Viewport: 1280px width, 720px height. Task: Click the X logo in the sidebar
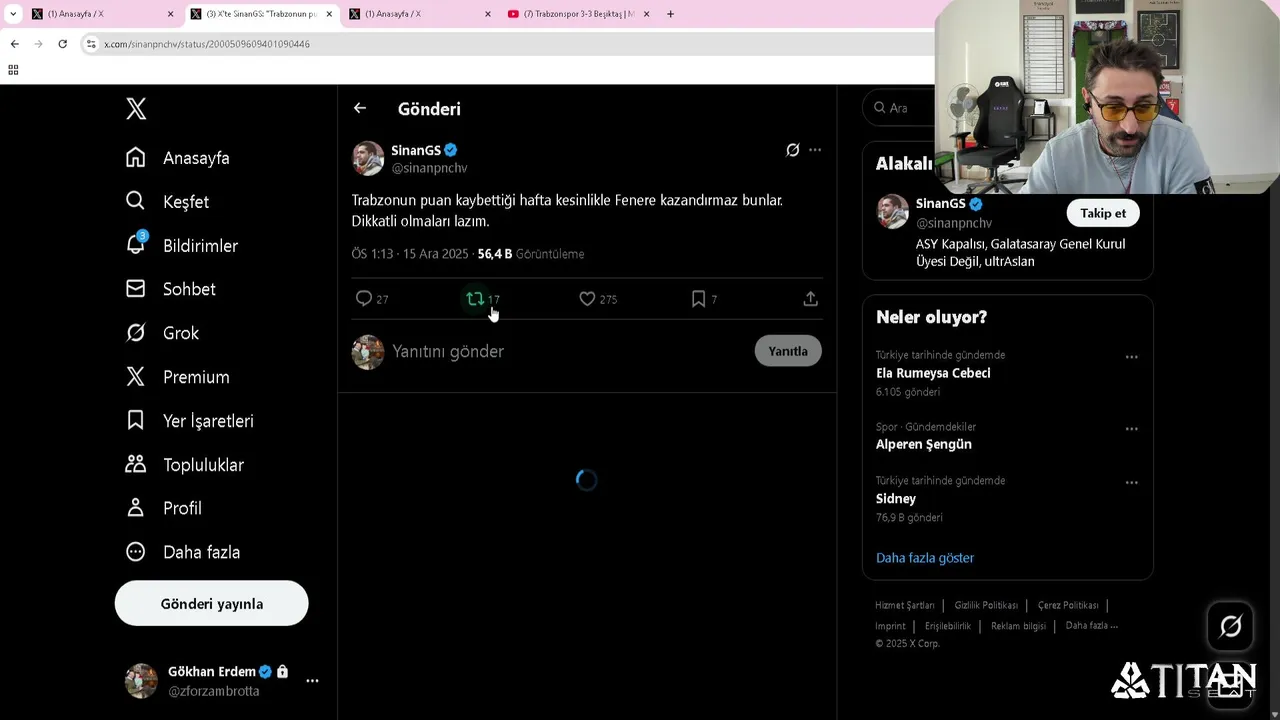tap(136, 109)
